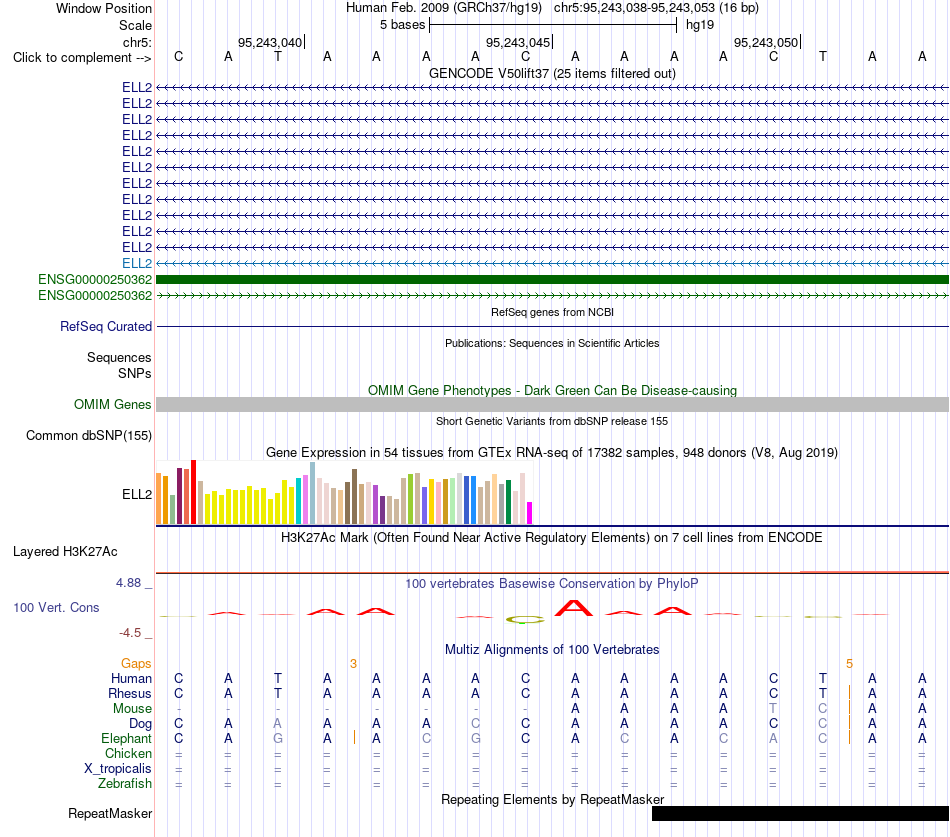950x837 pixels.
Task: Click chr5:95,243,038-95,243,053 (16 bp) header text
Action: (656, 8)
